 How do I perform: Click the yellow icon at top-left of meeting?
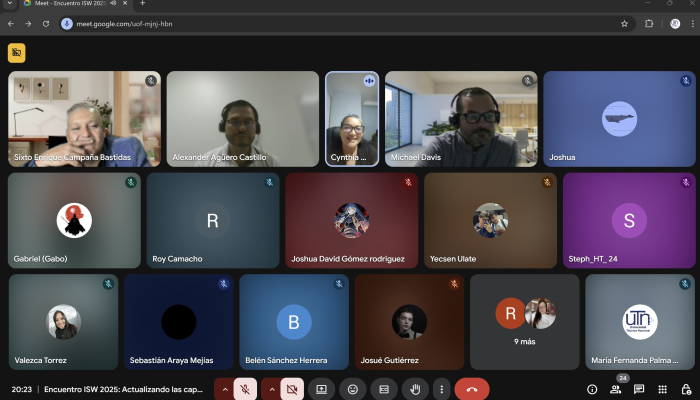16,53
